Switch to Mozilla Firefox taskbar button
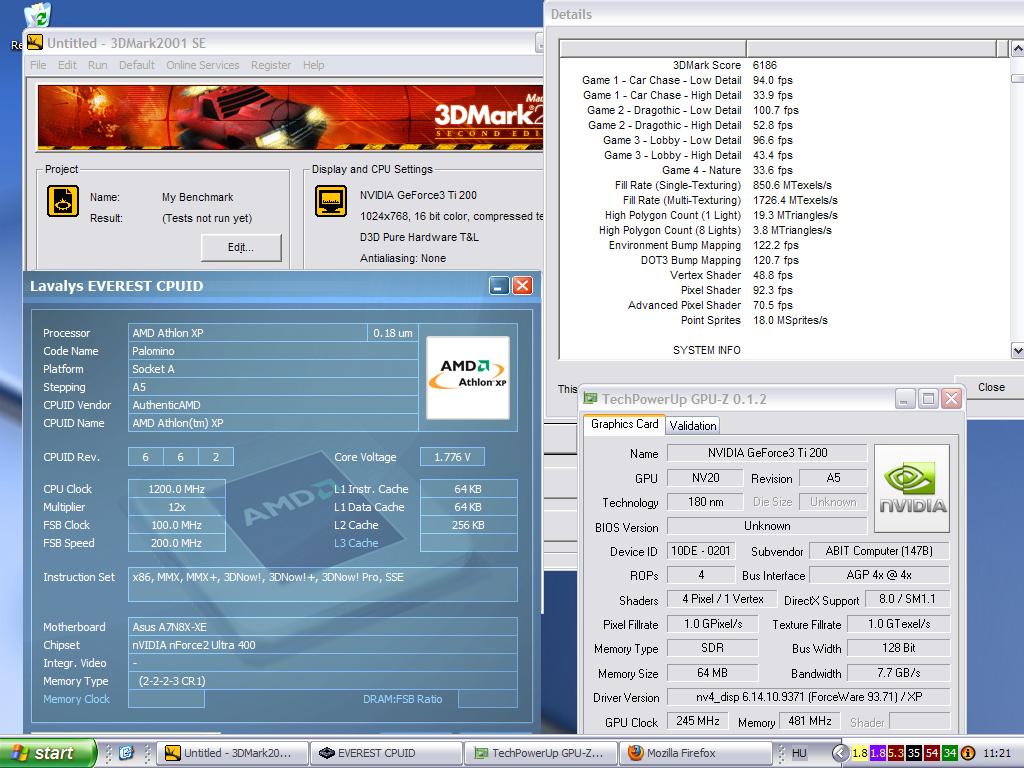Screen dimensions: 1024x768 (695, 753)
